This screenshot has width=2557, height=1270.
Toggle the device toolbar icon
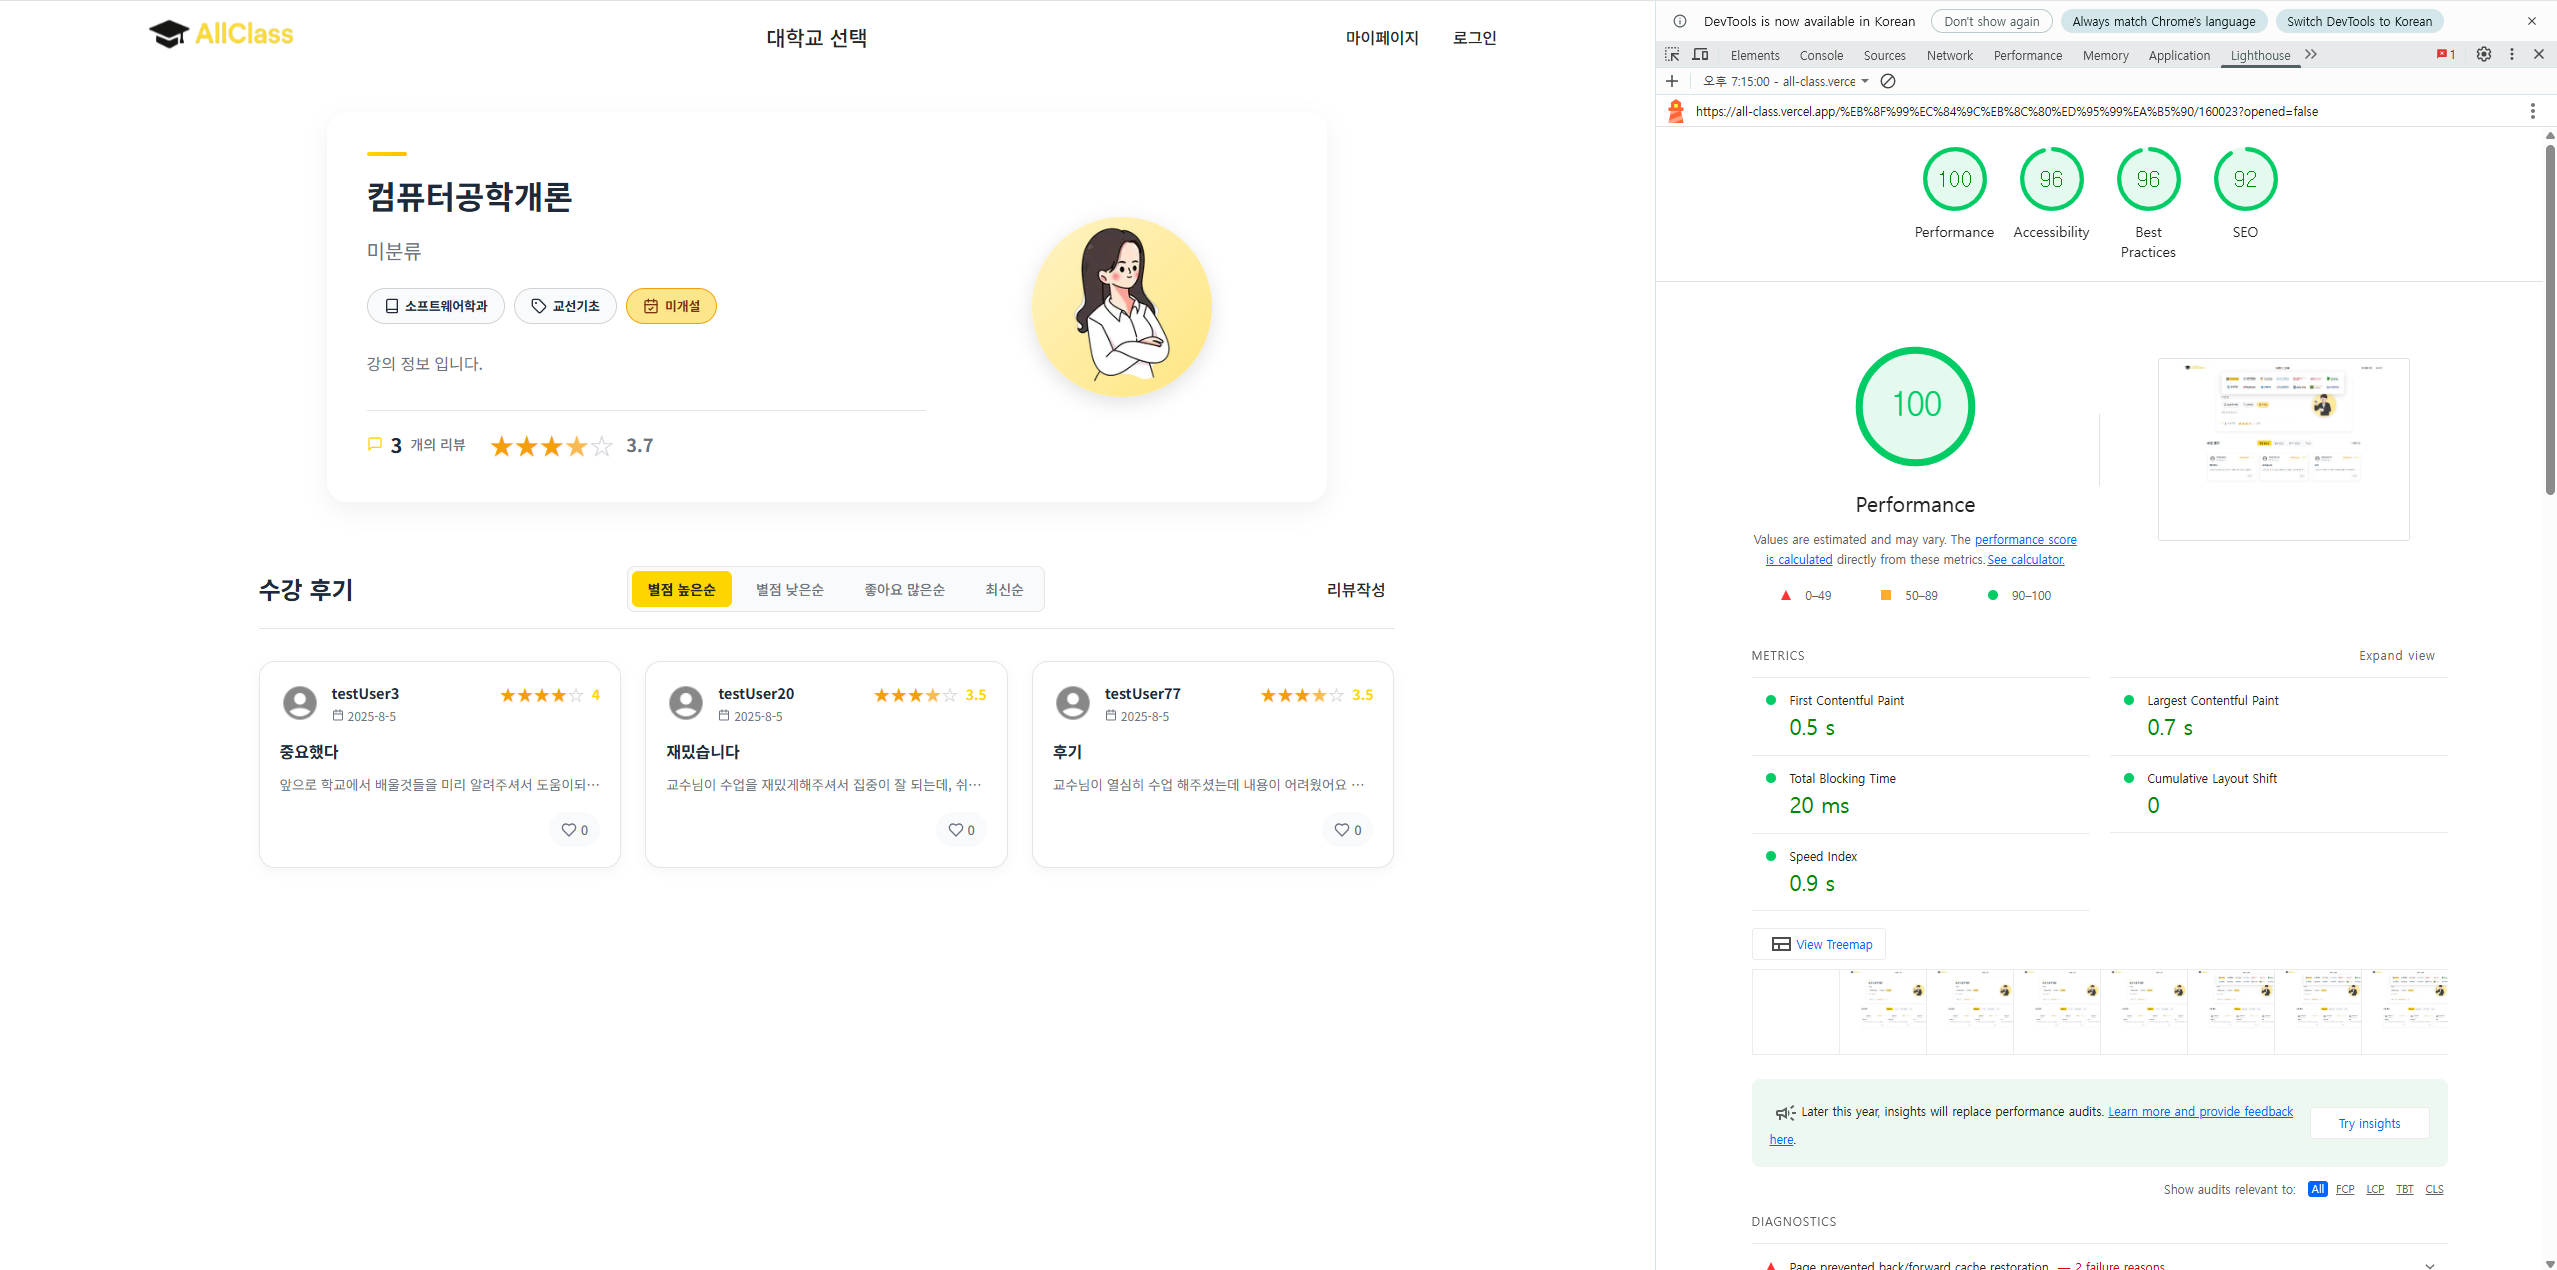coord(1700,55)
